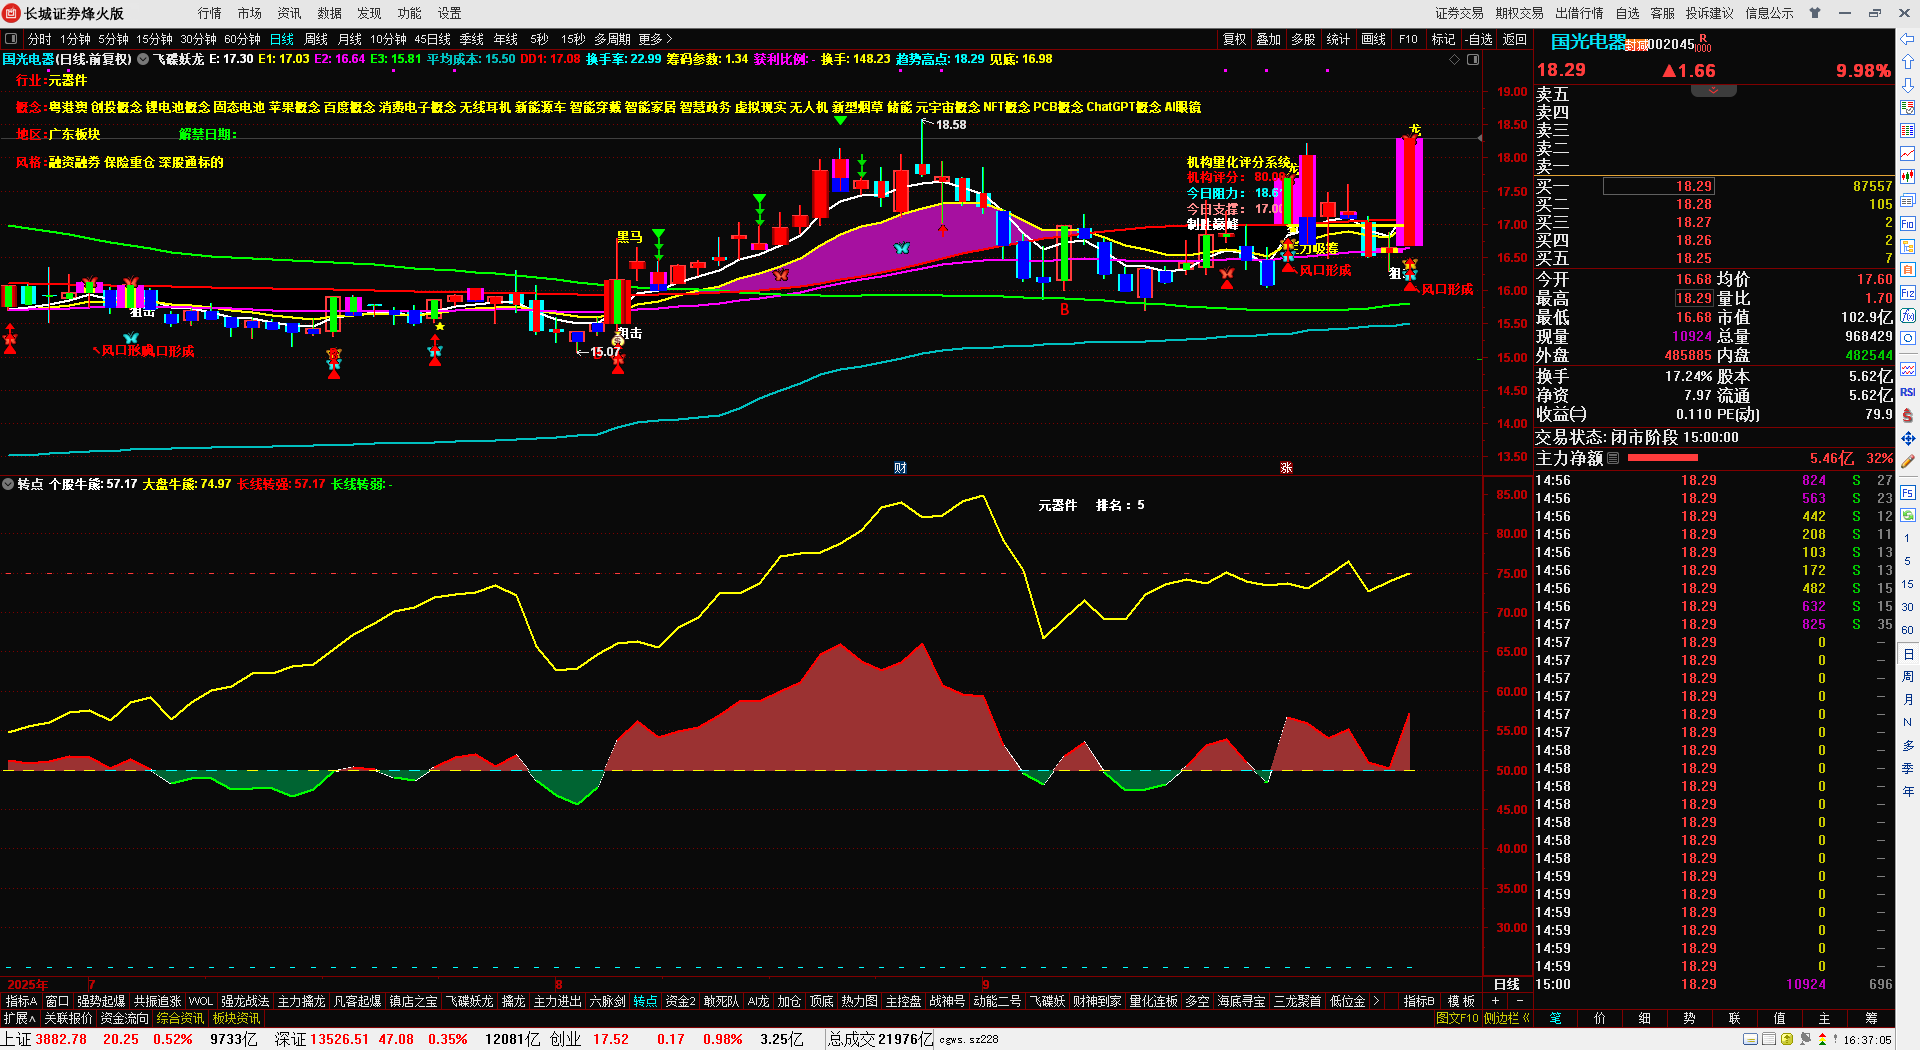1920x1050 pixels.
Task: Click the square panel icon at chart top right
Action: click(x=1473, y=60)
